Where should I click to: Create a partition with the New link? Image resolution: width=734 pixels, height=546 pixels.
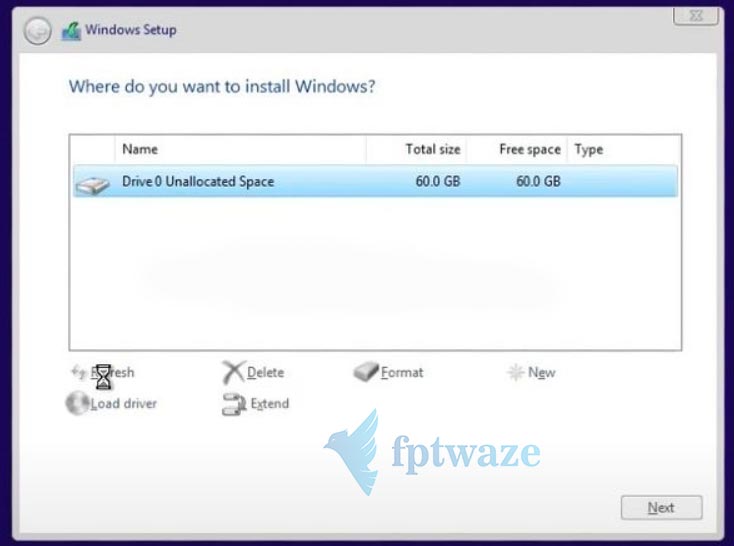[542, 373]
